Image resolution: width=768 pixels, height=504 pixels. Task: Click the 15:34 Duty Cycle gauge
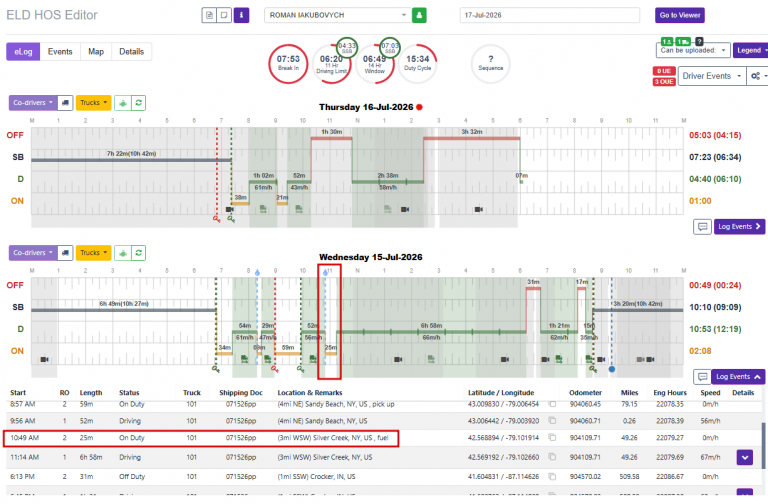click(x=417, y=64)
